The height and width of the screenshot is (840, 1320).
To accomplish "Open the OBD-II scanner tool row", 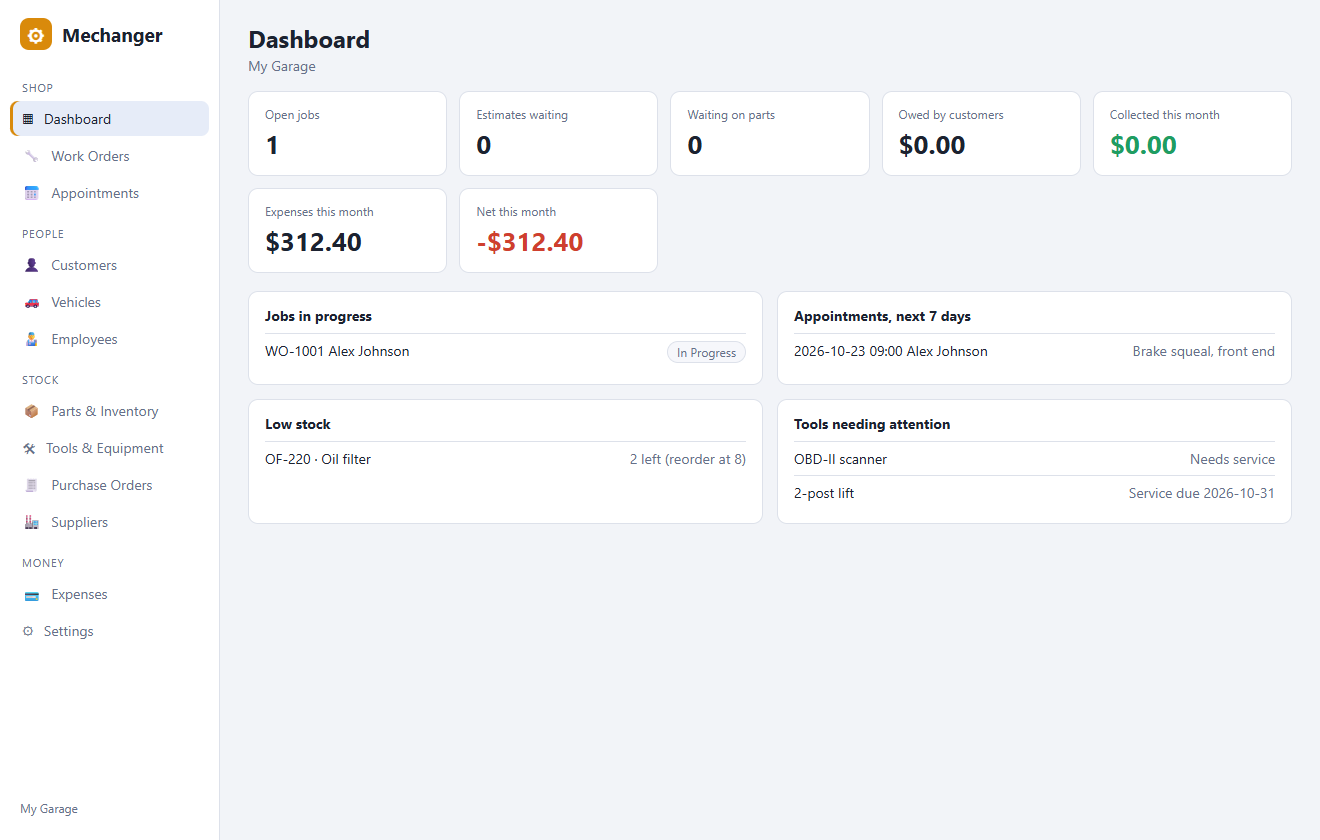I will click(x=1034, y=459).
